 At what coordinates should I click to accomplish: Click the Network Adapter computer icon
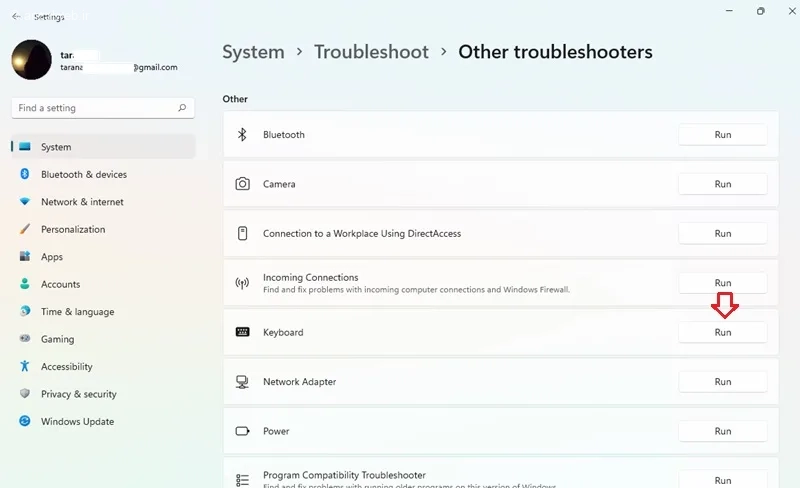point(242,382)
